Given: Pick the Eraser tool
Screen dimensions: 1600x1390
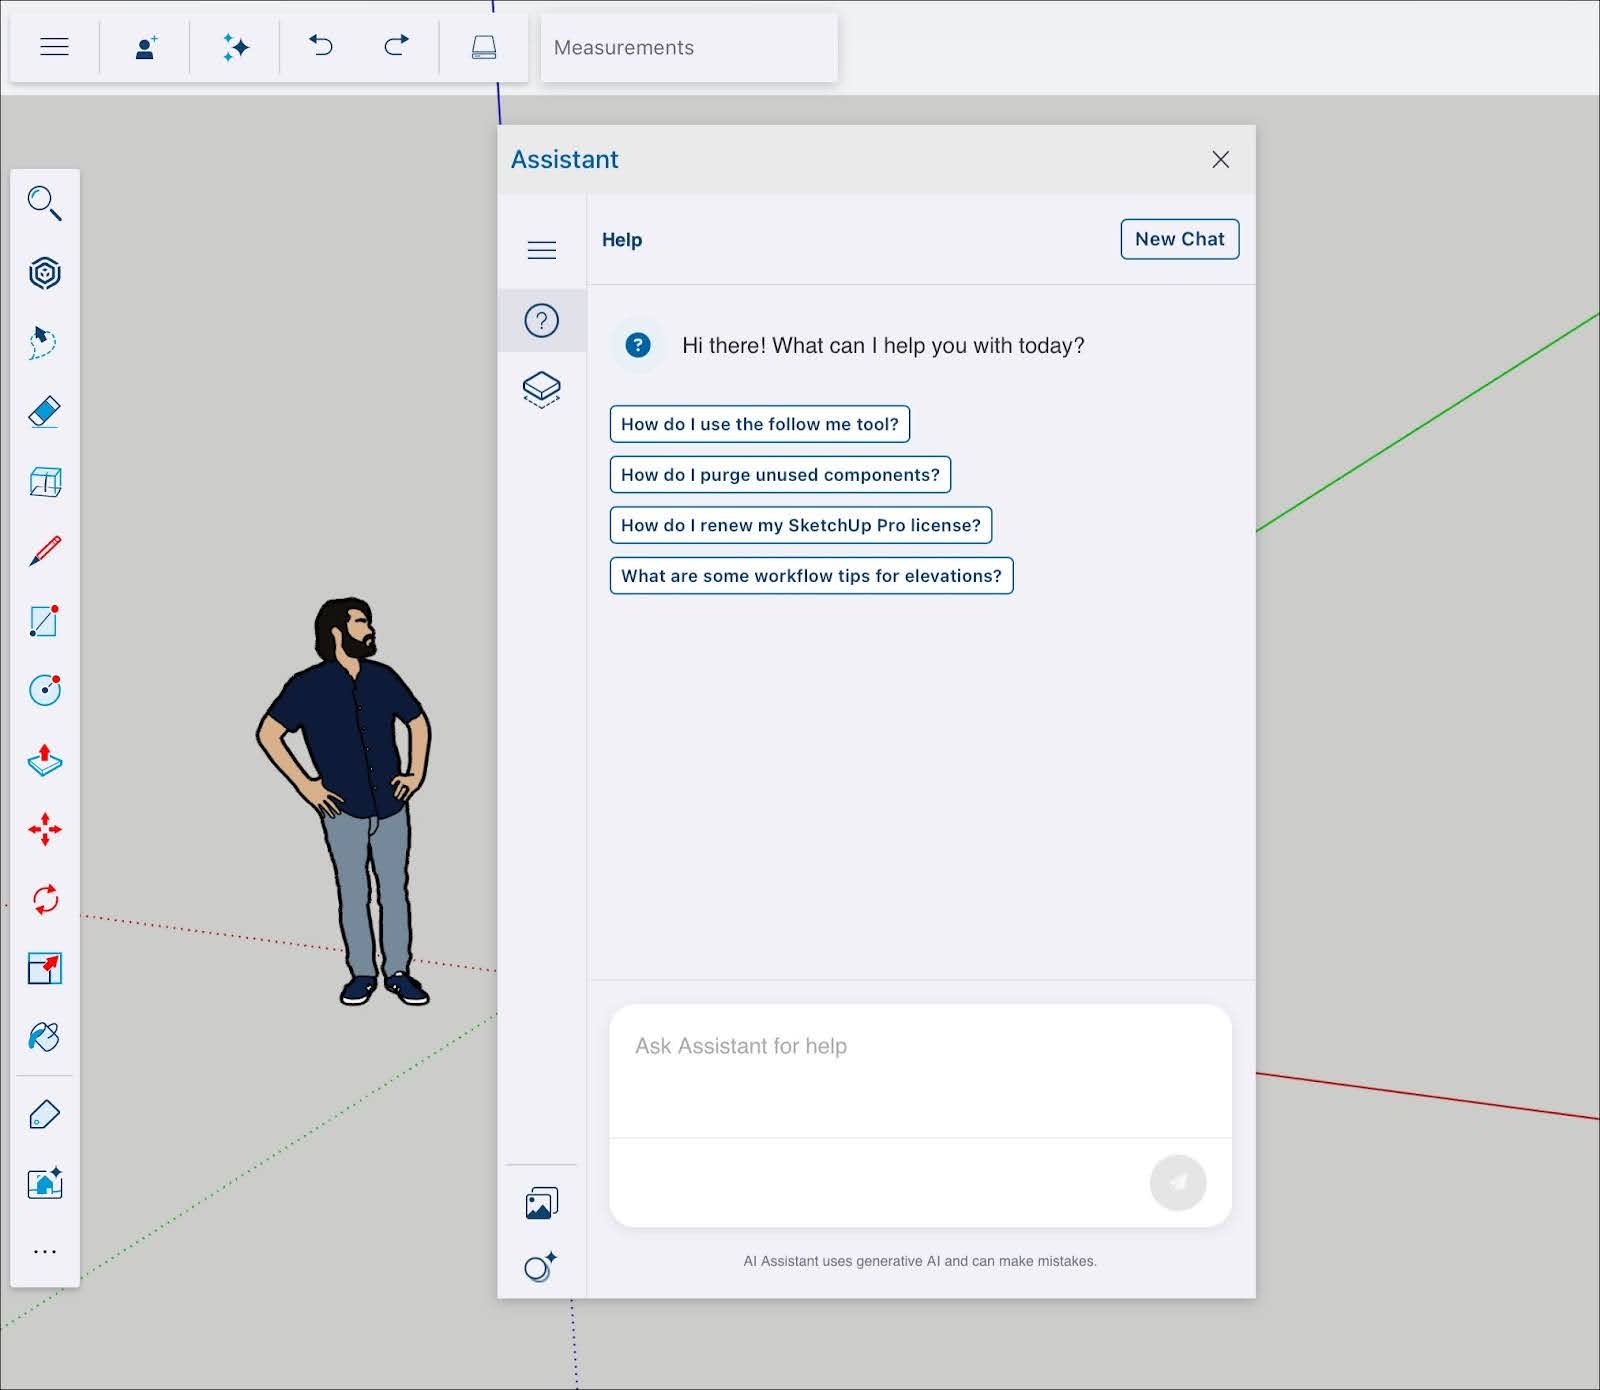Looking at the screenshot, I should 45,412.
